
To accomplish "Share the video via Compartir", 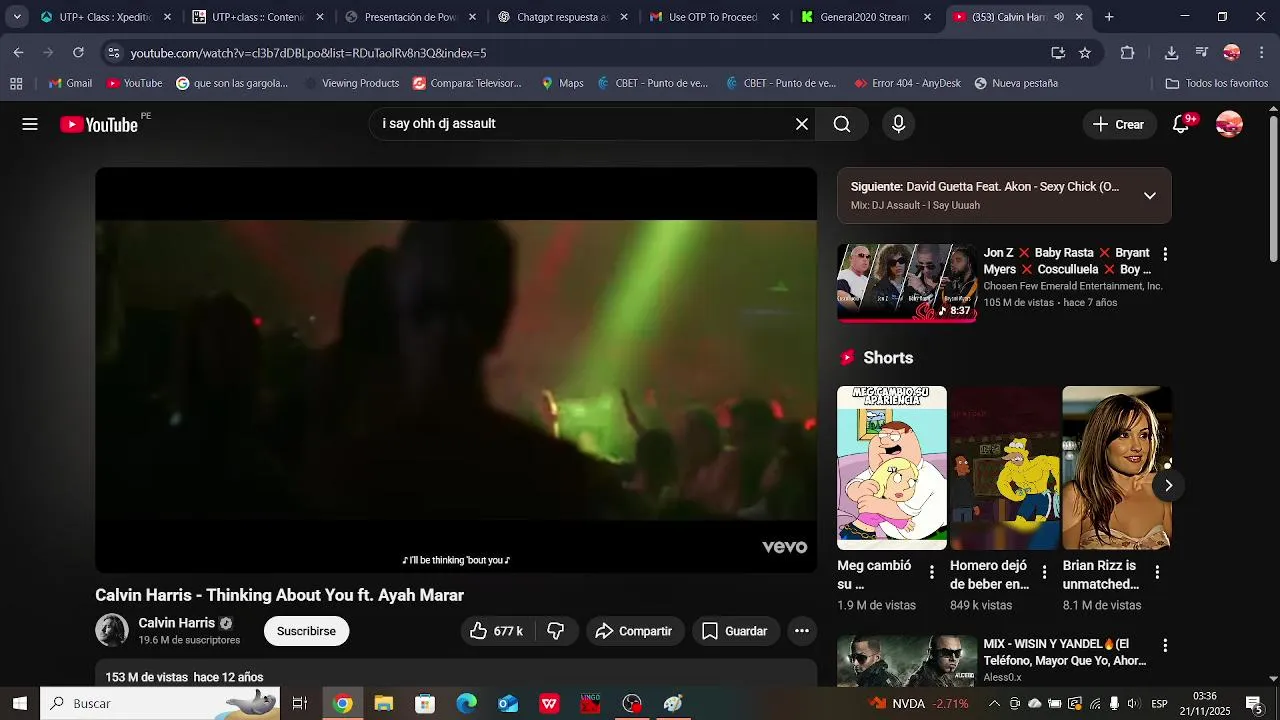I will [x=635, y=631].
